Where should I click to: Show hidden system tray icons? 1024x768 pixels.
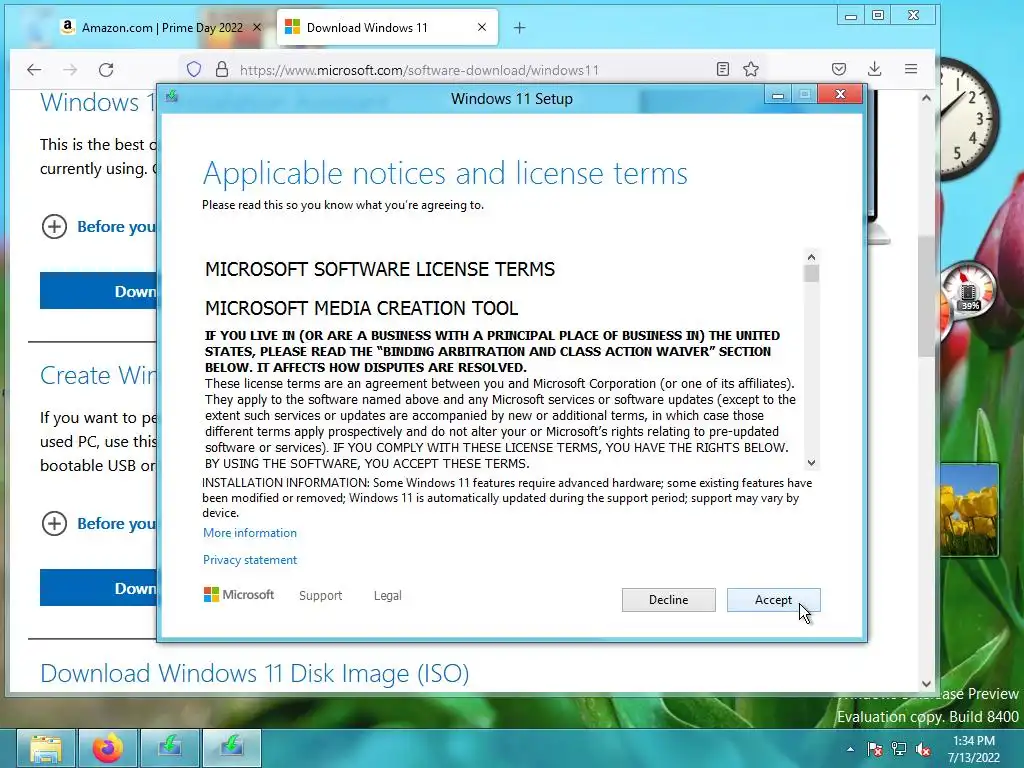tap(850, 749)
